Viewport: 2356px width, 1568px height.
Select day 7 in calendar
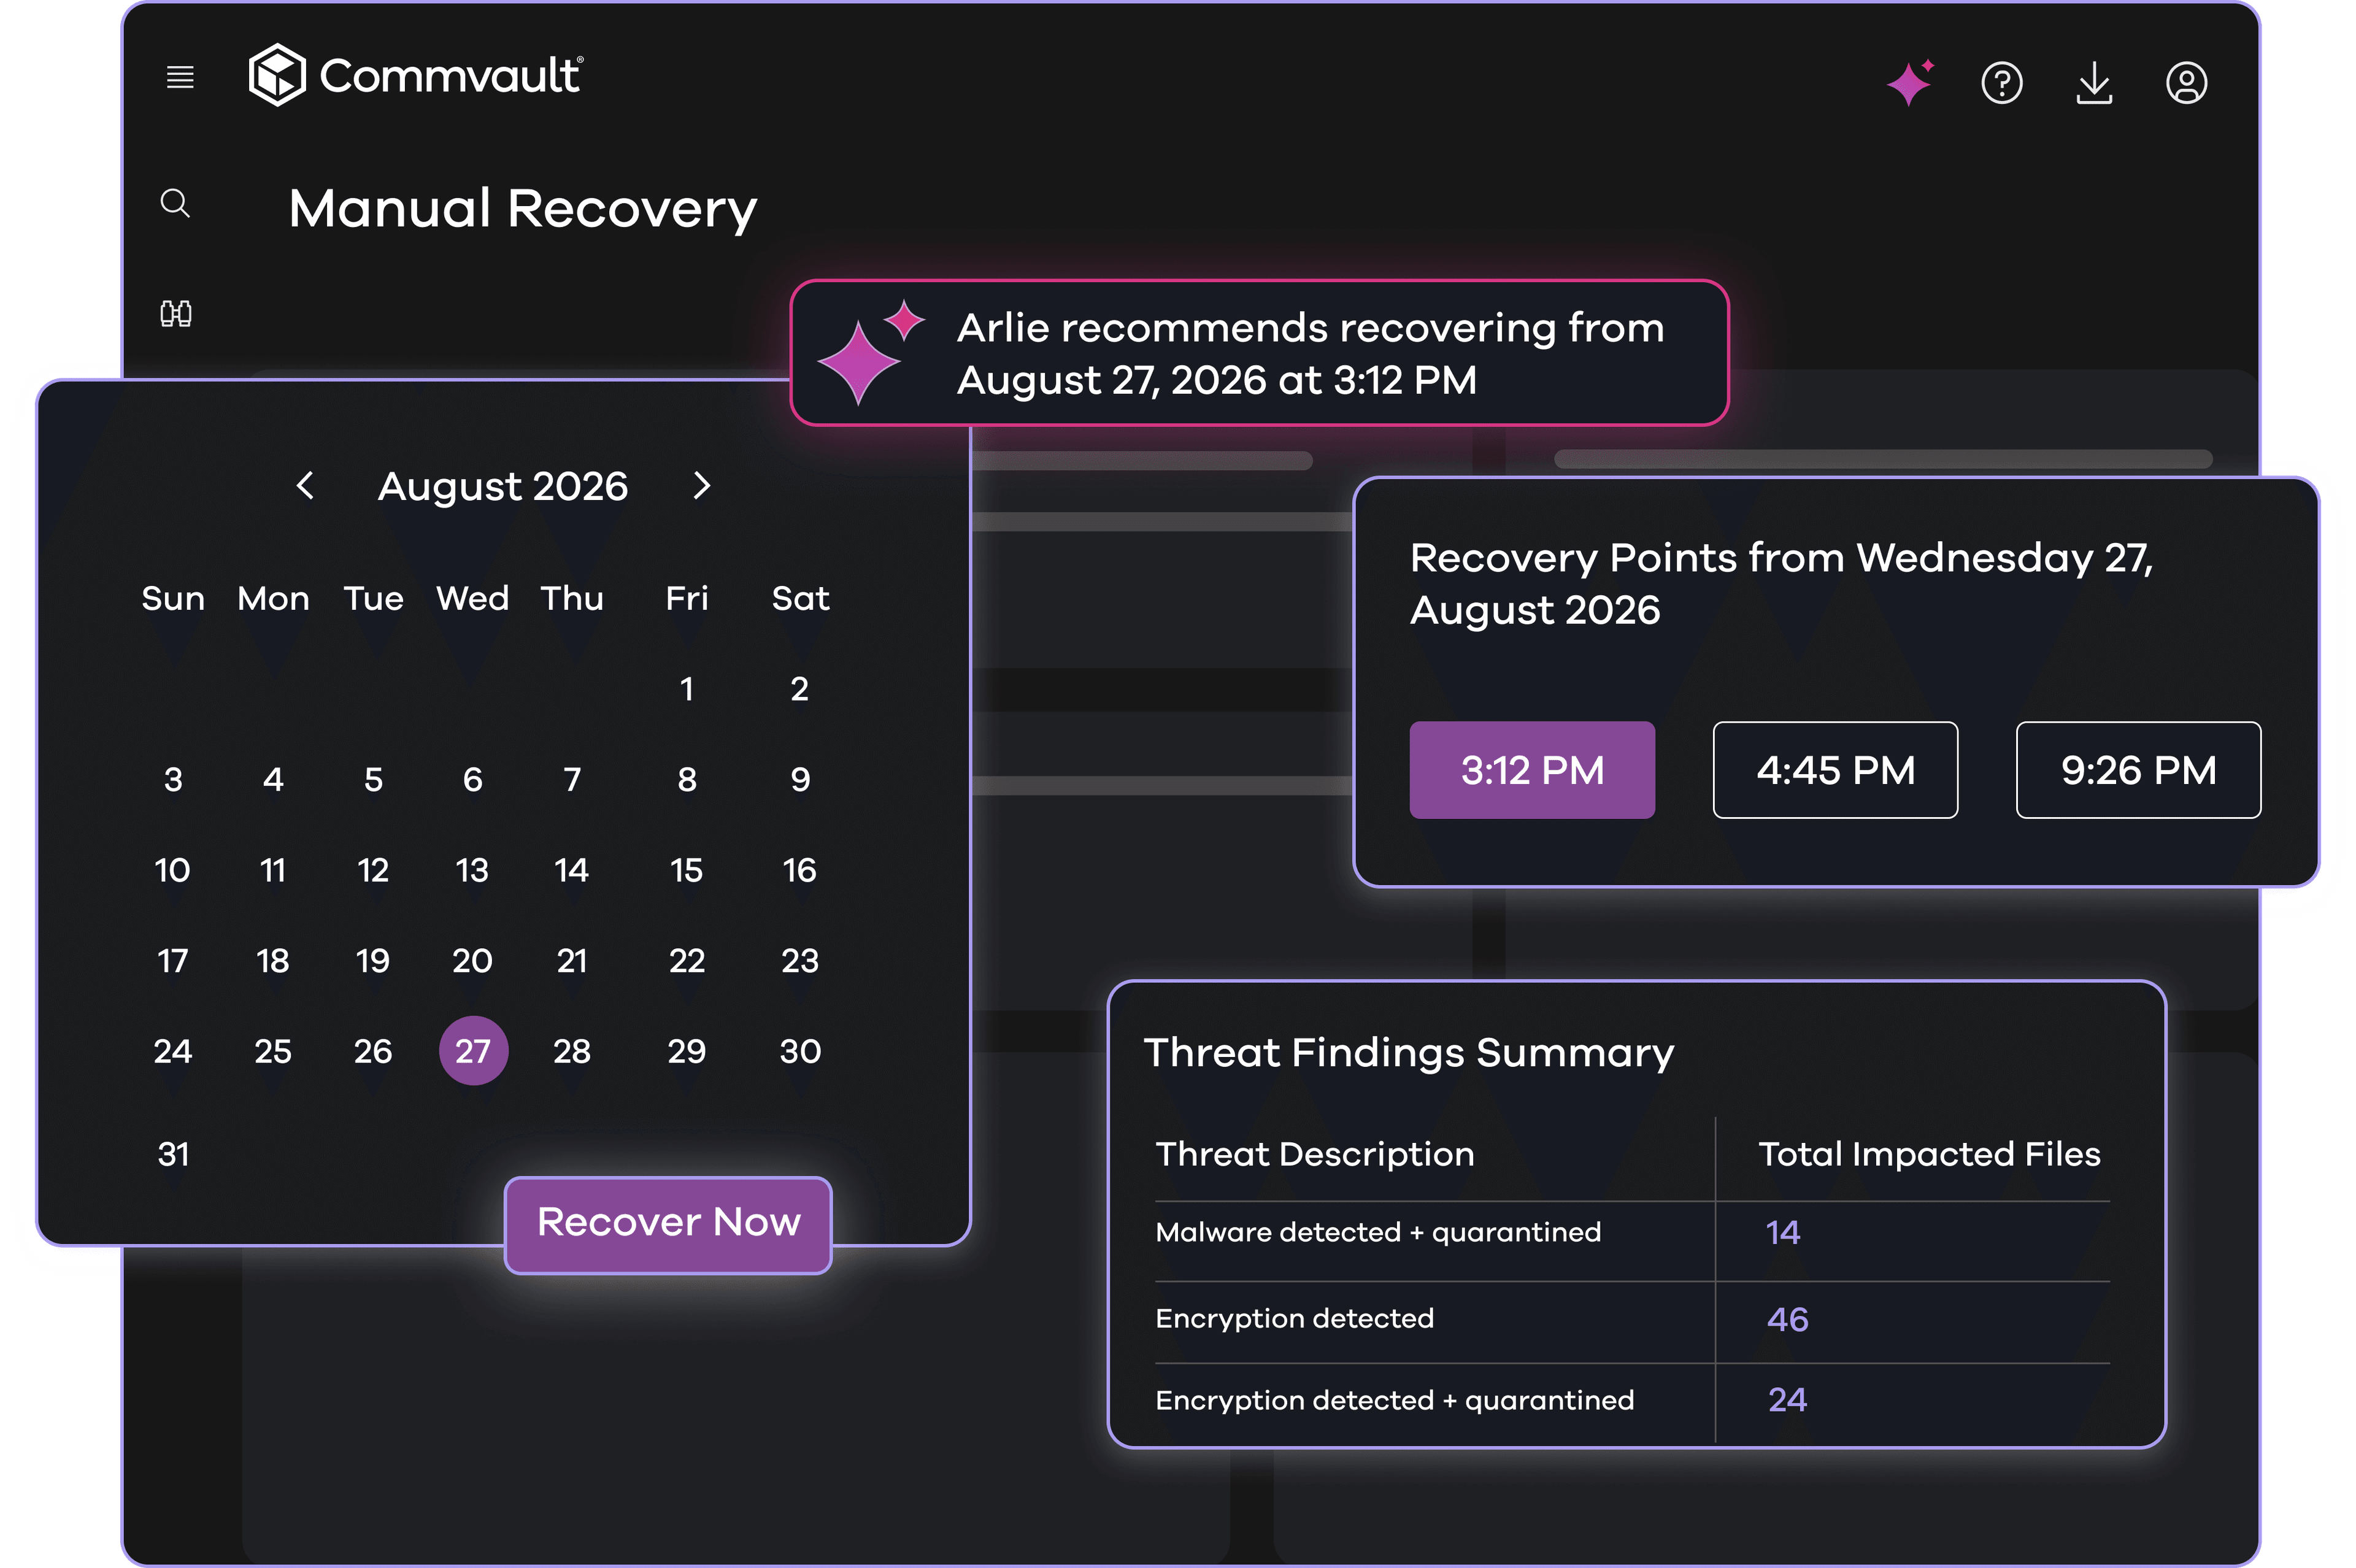(x=572, y=780)
